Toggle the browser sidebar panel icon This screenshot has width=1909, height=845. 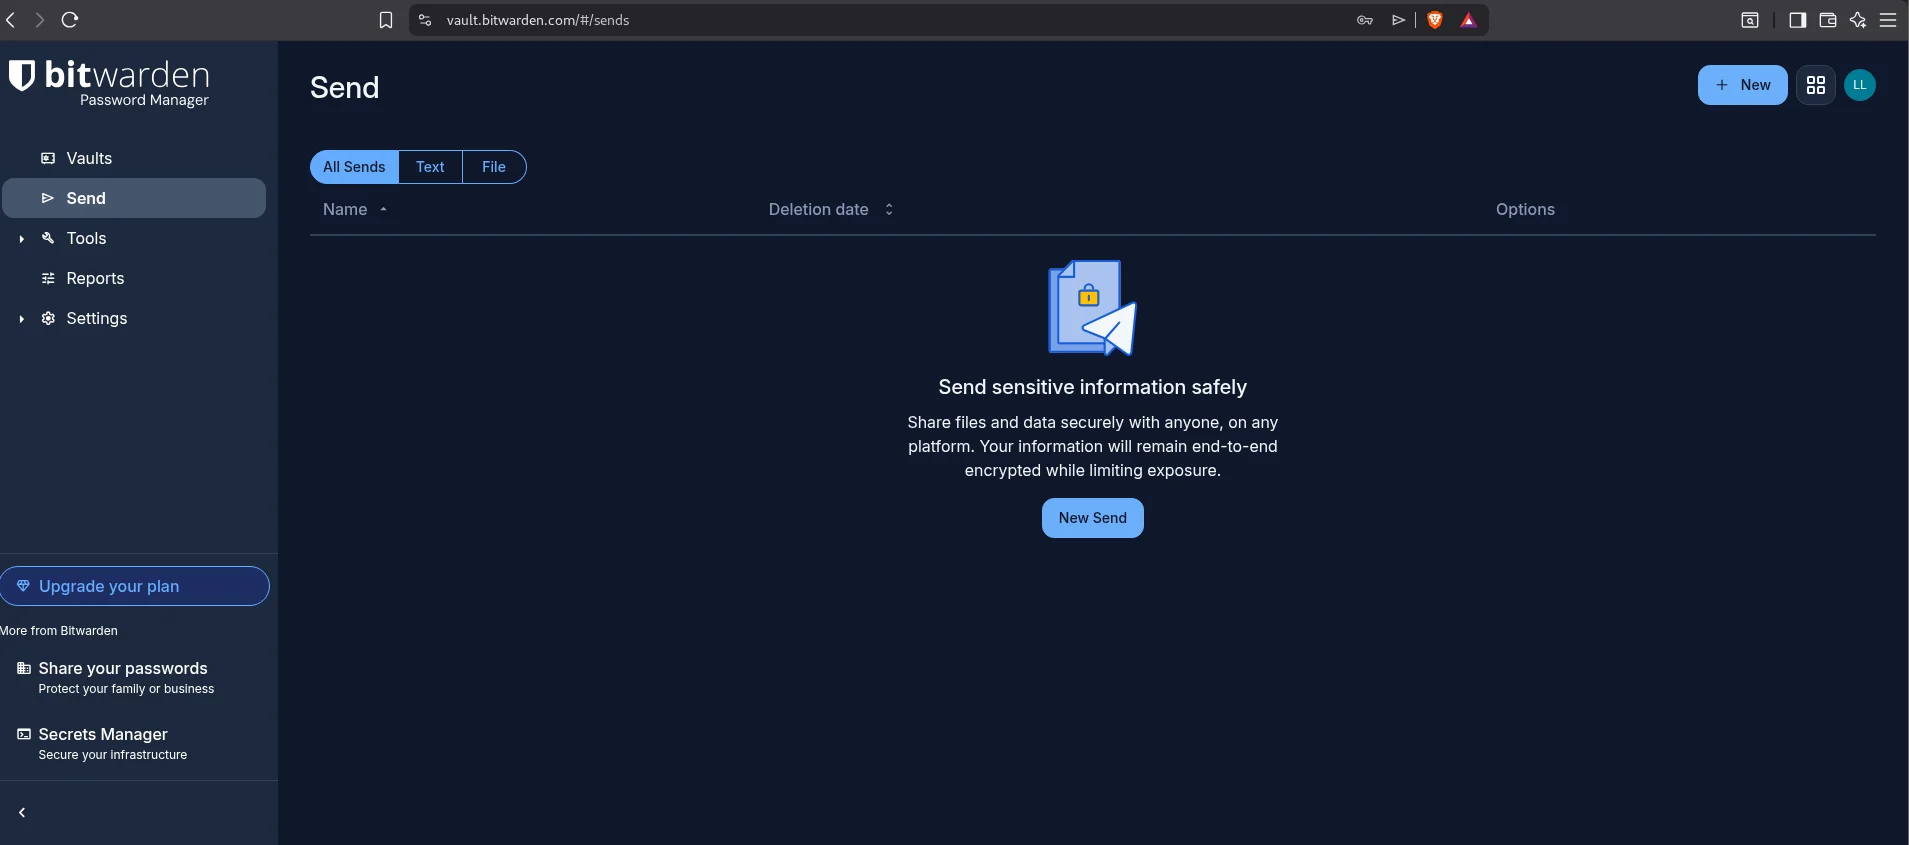(x=1797, y=20)
